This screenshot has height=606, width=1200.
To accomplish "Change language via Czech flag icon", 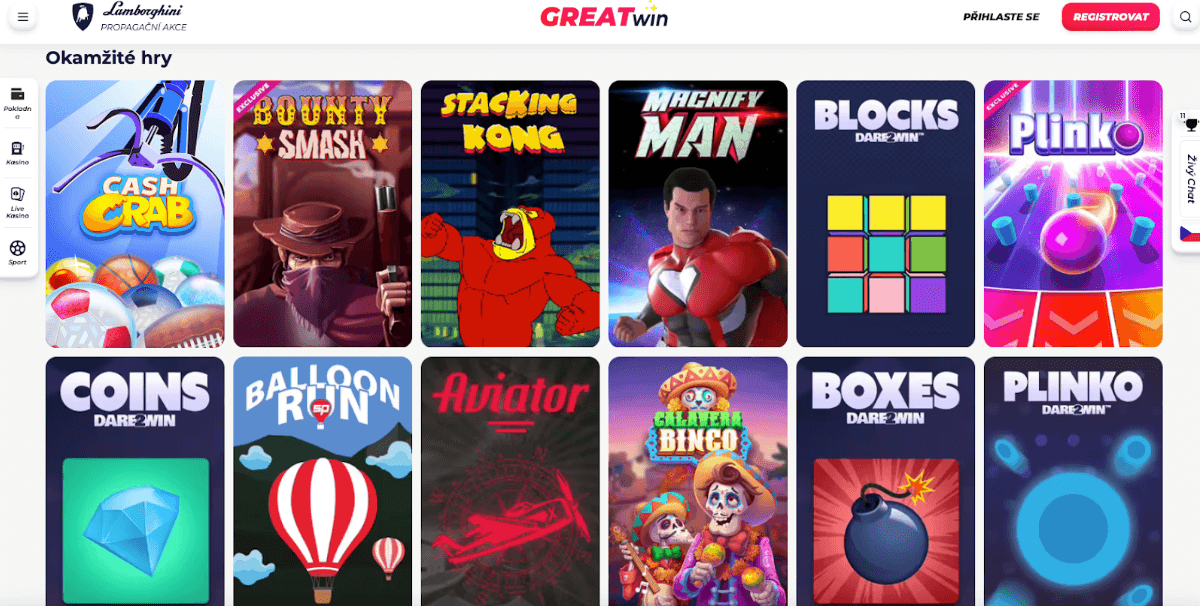I will tap(1188, 233).
